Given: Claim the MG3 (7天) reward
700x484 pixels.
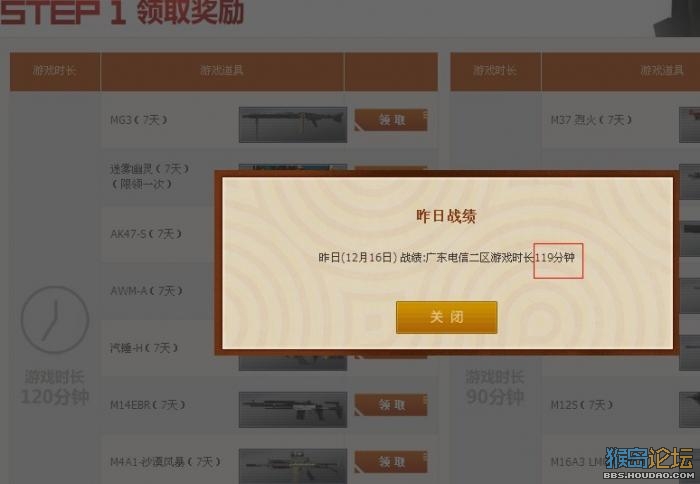Looking at the screenshot, I should (x=391, y=120).
